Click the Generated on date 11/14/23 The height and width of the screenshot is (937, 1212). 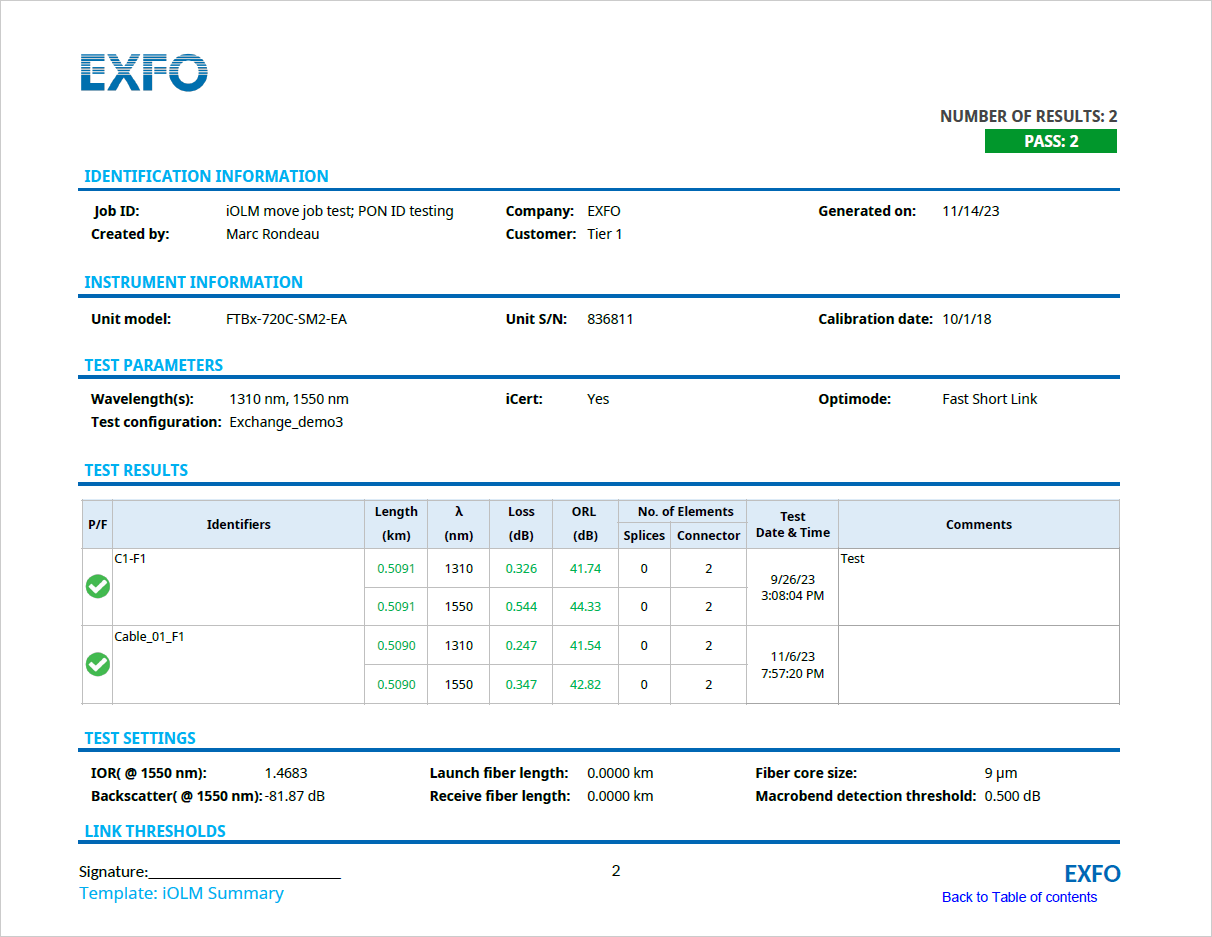click(971, 211)
